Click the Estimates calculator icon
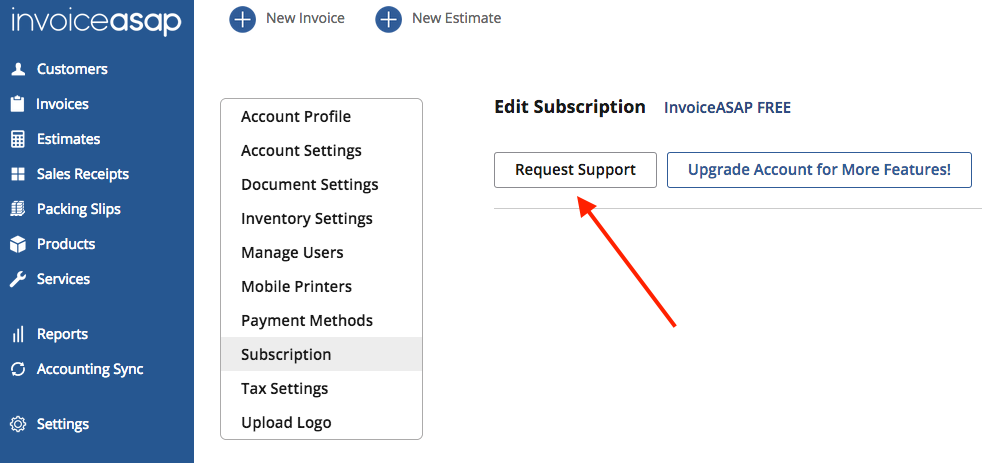Viewport: 996px width, 463px height. 17,139
